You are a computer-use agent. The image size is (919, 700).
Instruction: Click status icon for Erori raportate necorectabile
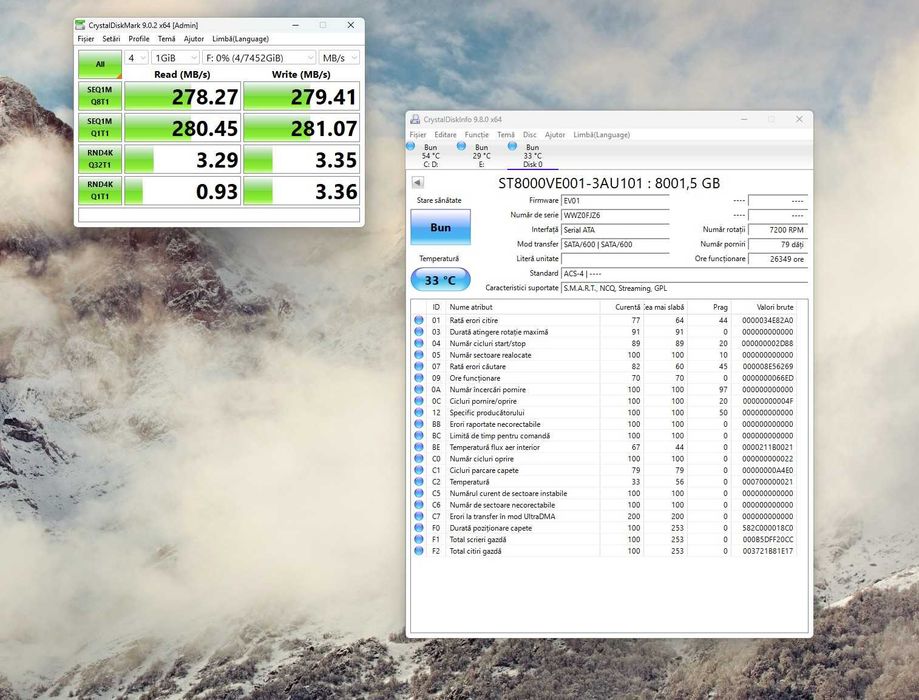point(418,424)
